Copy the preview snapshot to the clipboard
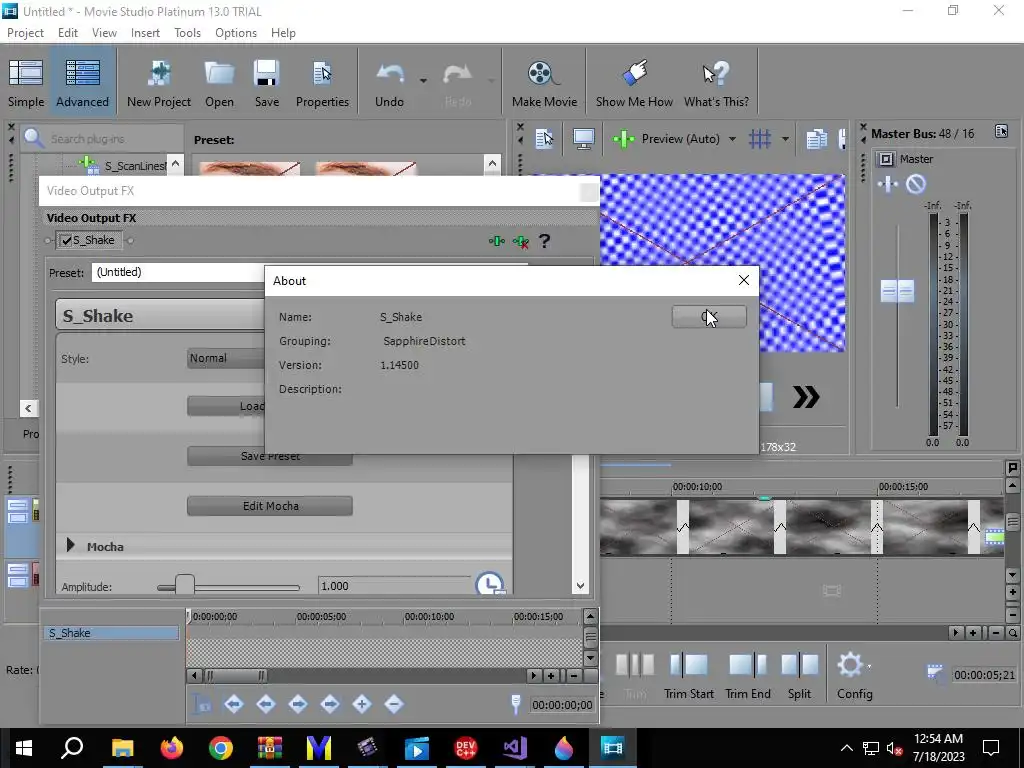 coord(816,138)
